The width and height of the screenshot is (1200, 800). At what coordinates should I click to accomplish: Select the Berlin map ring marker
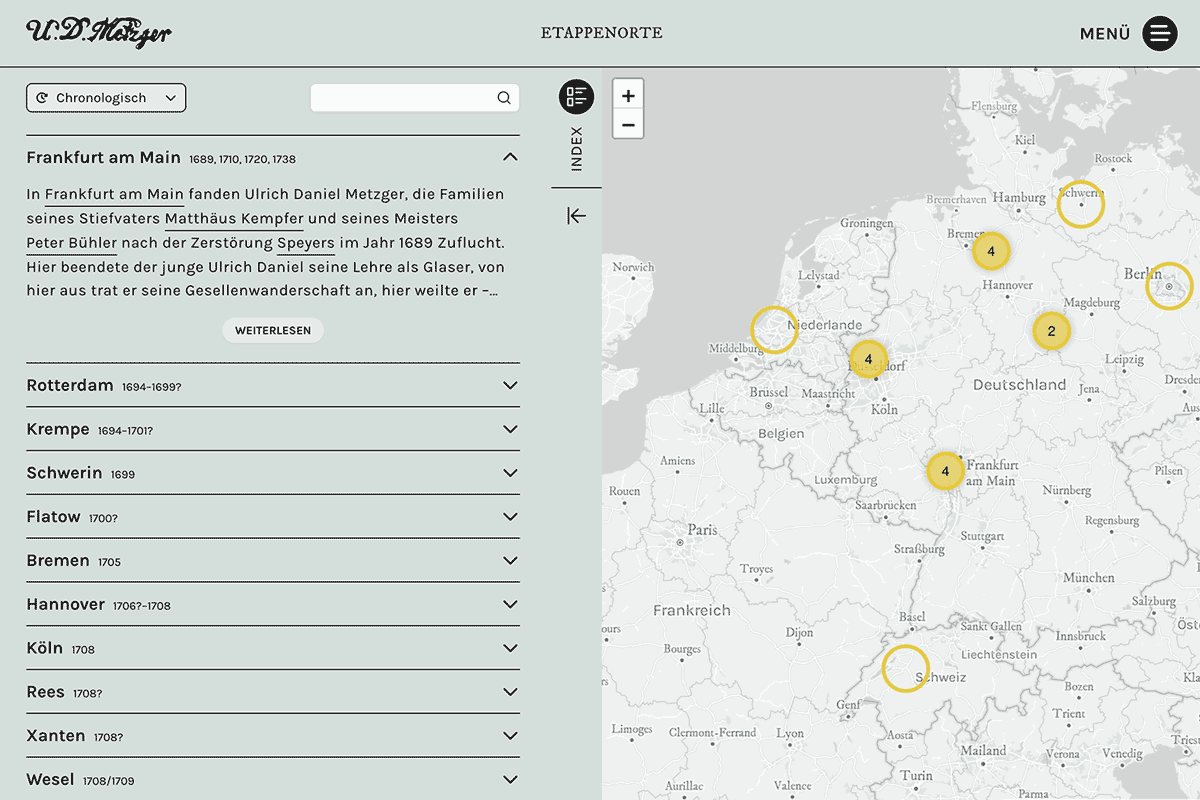(1169, 286)
